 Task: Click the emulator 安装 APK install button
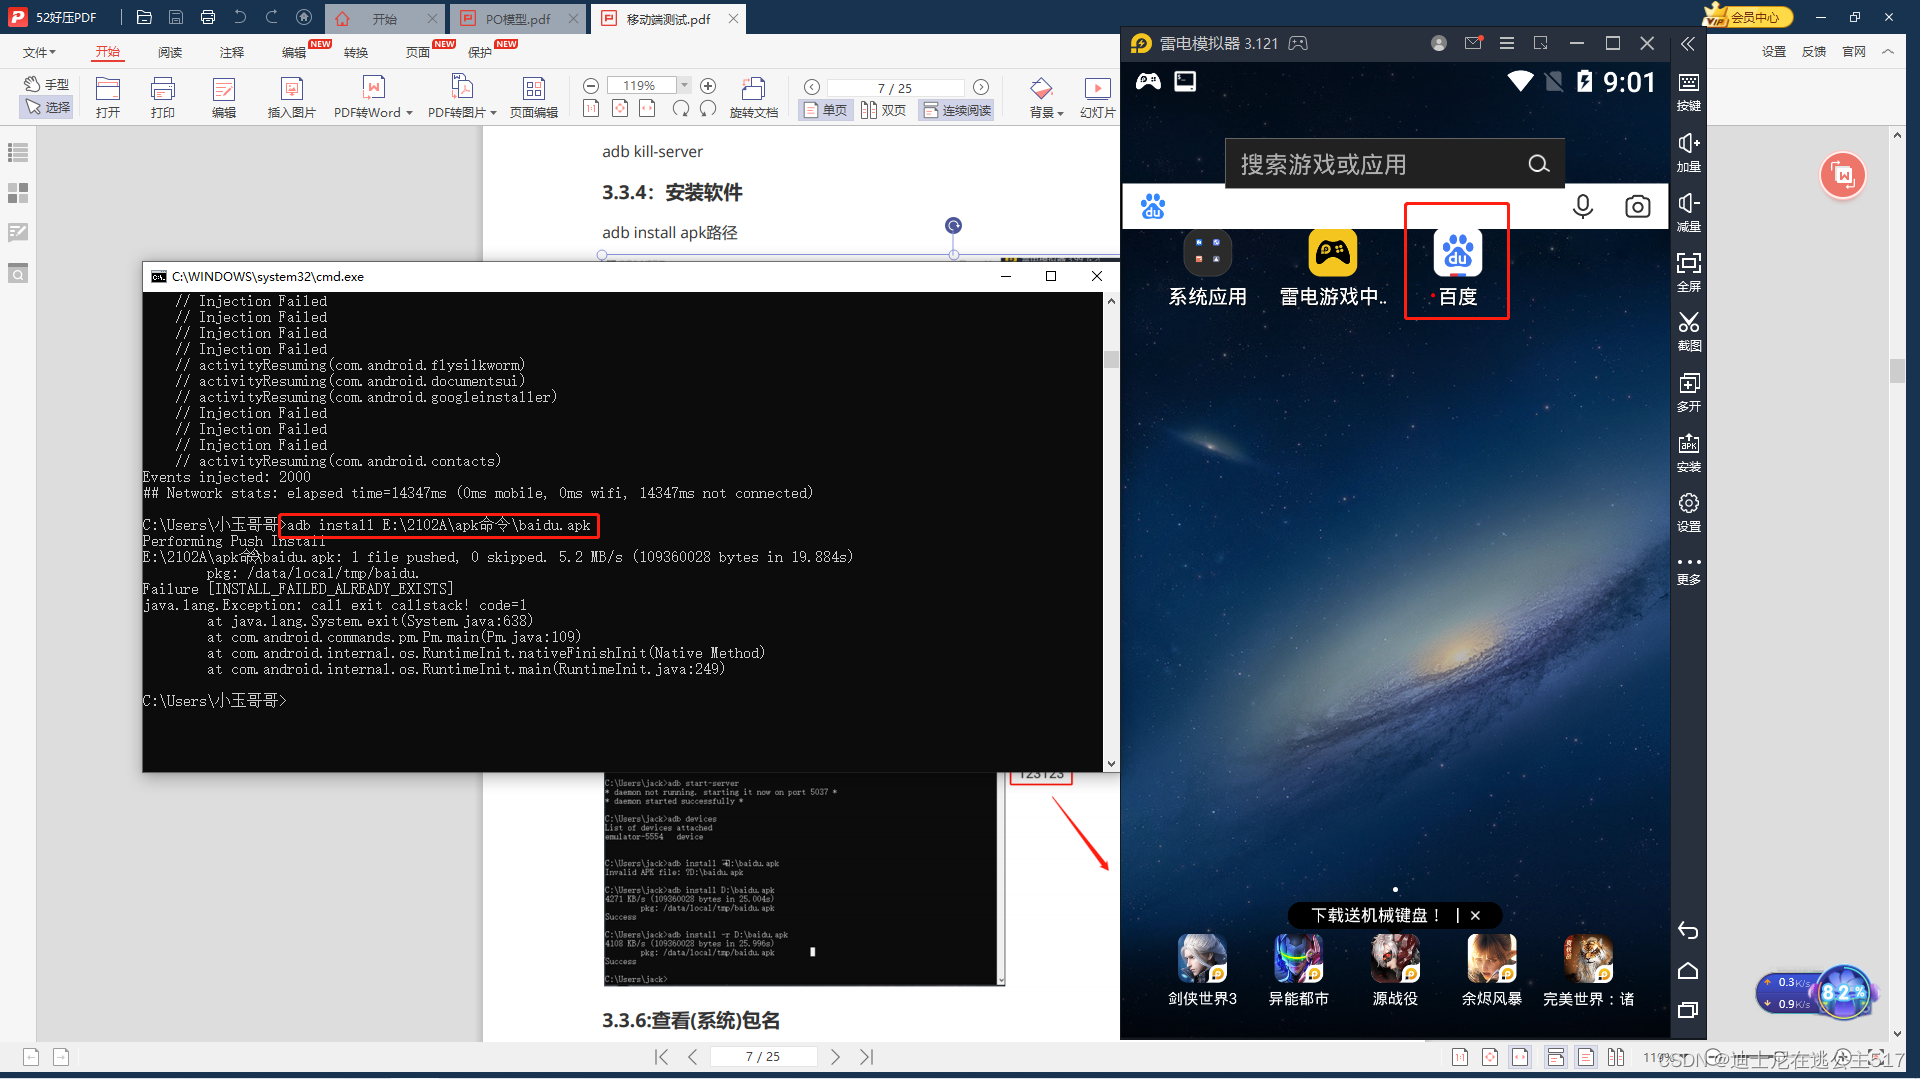[1688, 452]
